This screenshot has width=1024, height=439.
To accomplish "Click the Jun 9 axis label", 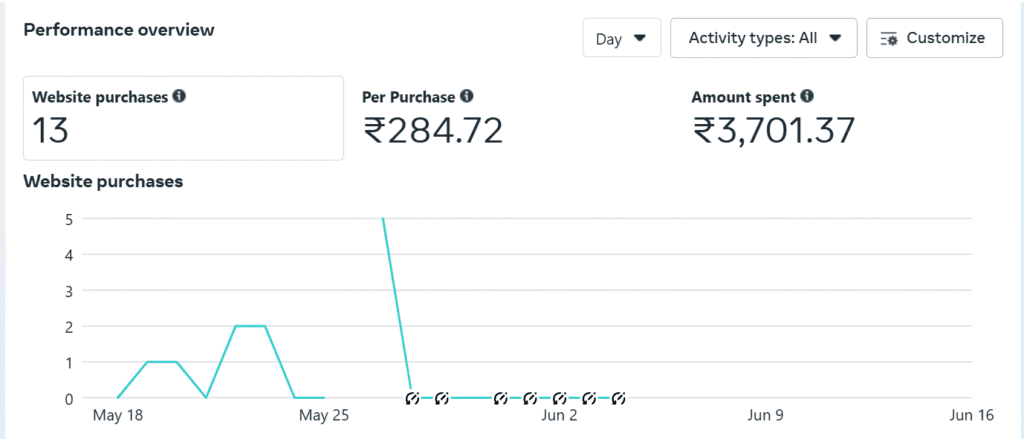I will [765, 415].
